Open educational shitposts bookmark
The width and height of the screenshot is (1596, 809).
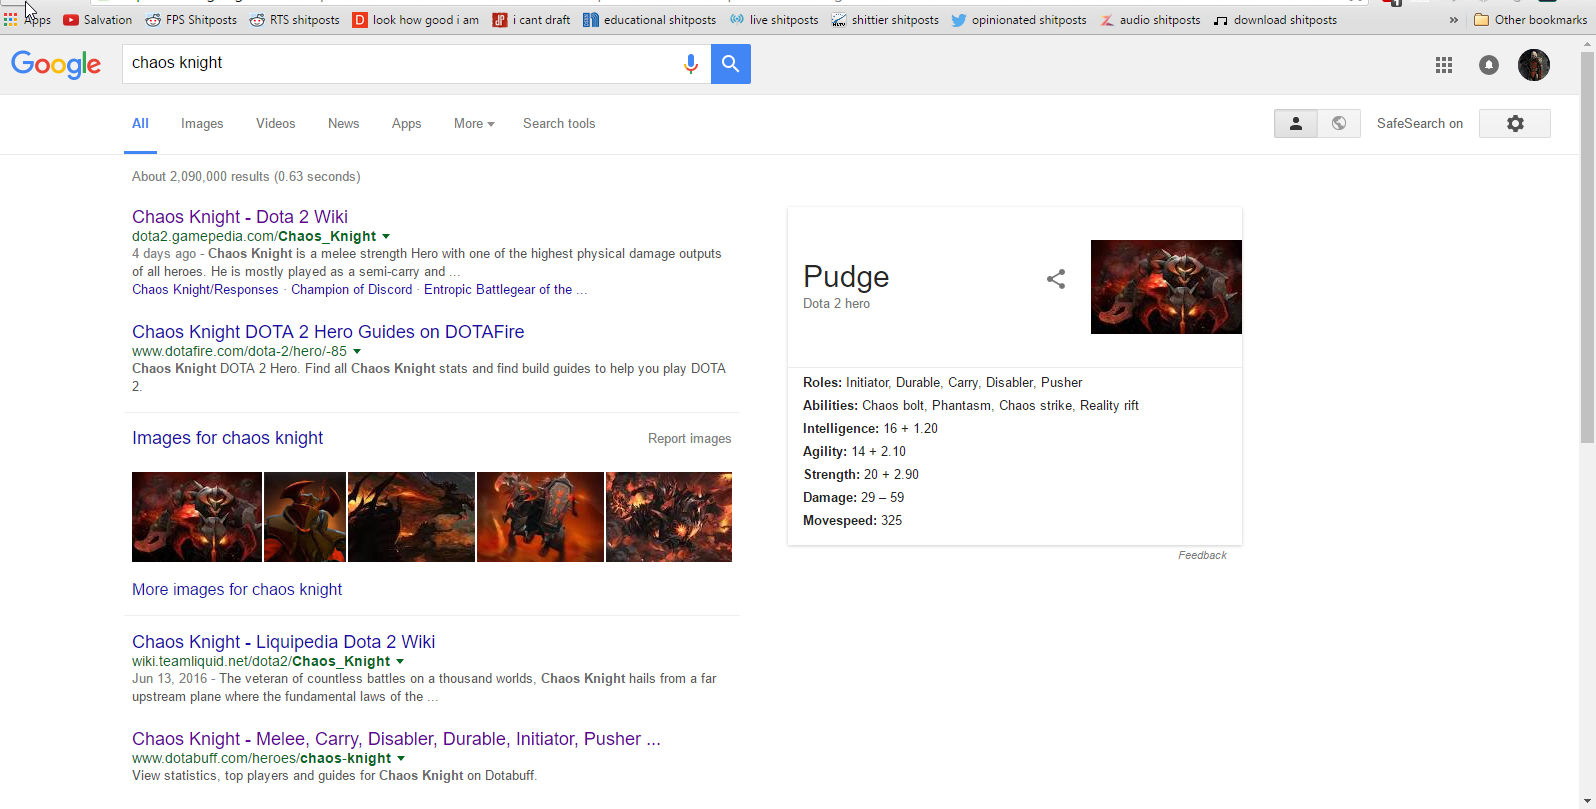(650, 20)
